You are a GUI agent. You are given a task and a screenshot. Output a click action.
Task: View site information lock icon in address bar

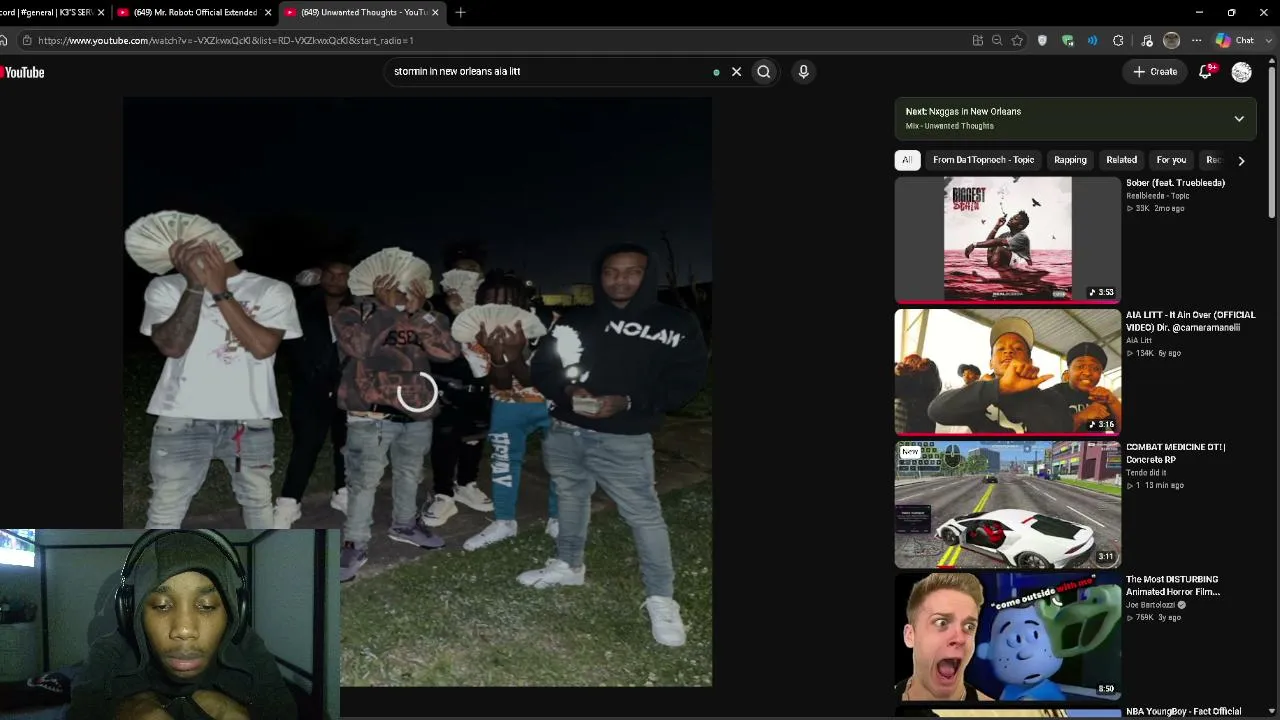(x=27, y=41)
